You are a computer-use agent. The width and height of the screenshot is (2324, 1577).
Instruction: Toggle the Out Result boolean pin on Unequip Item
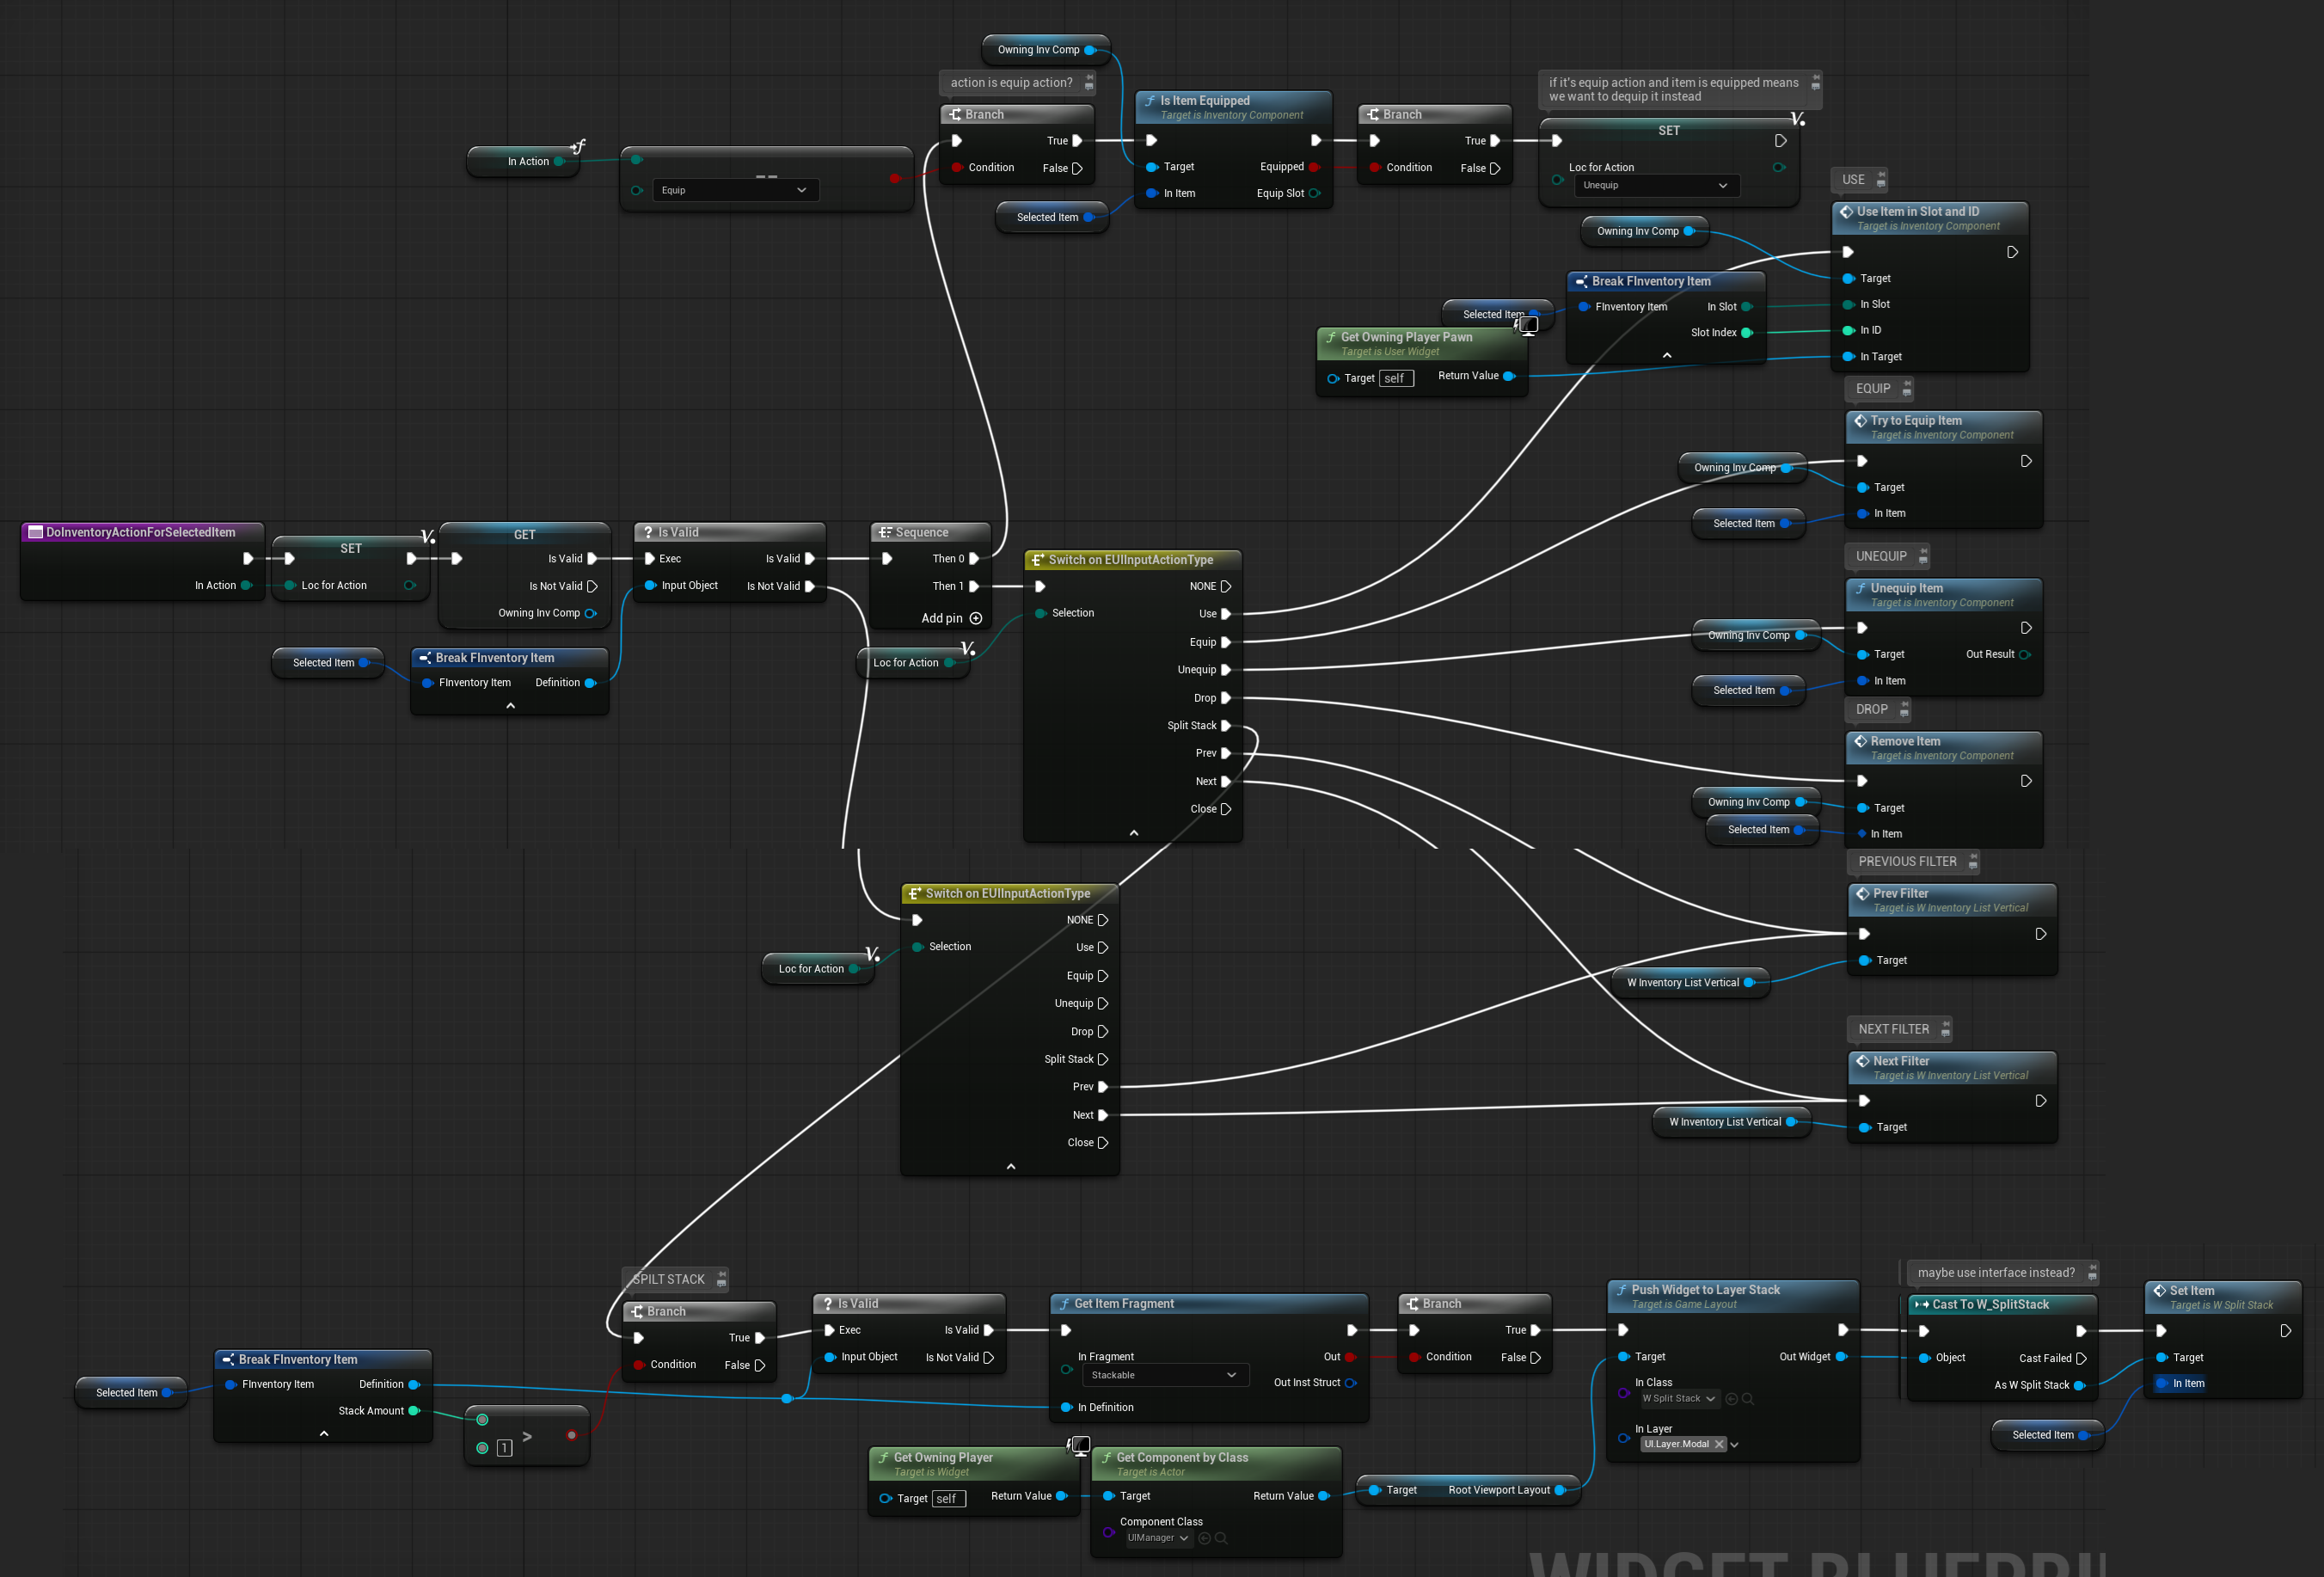pyautogui.click(x=2025, y=654)
